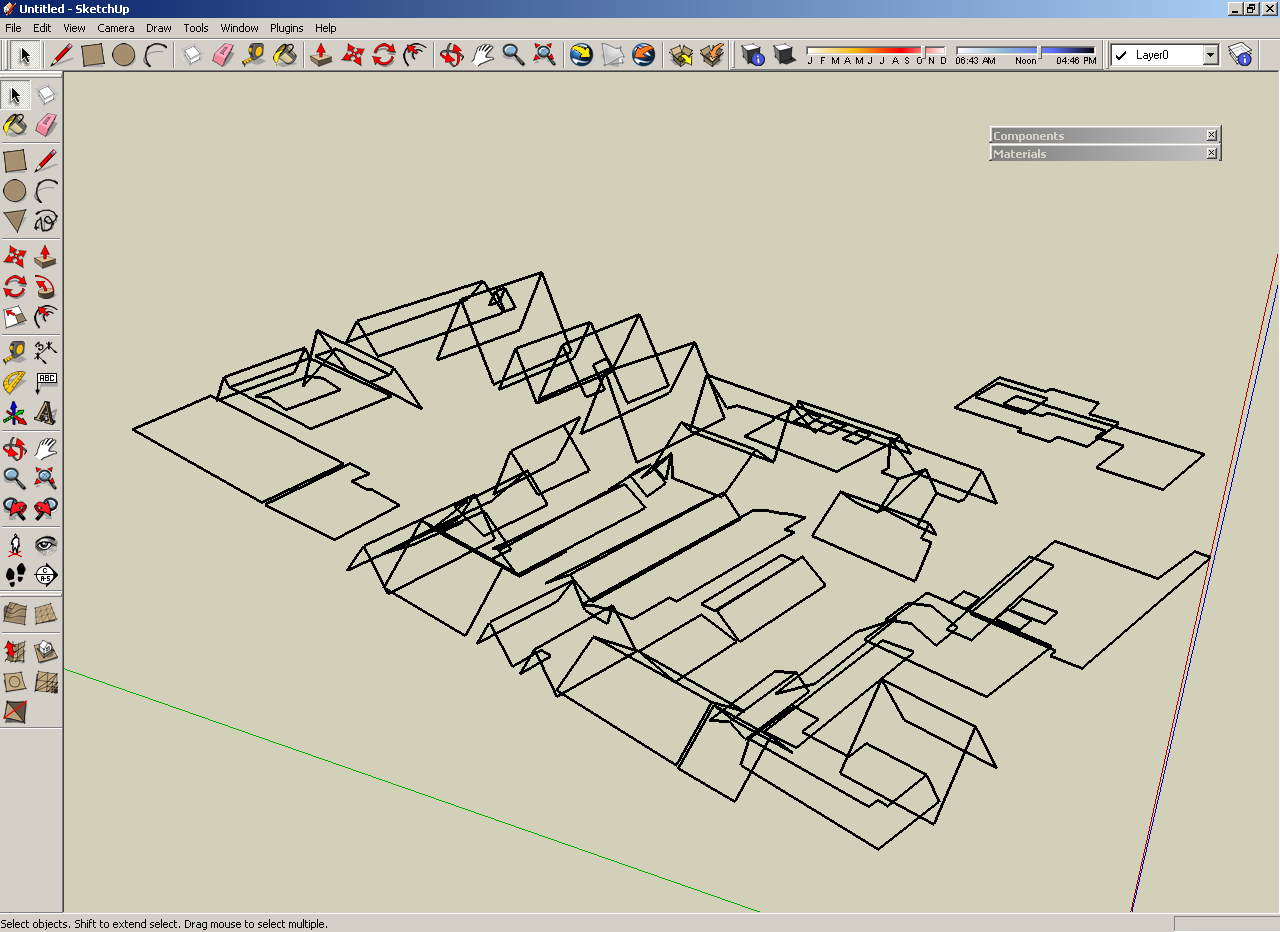Select the pink Eraser in the top toolbar
The width and height of the screenshot is (1280, 932).
223,55
